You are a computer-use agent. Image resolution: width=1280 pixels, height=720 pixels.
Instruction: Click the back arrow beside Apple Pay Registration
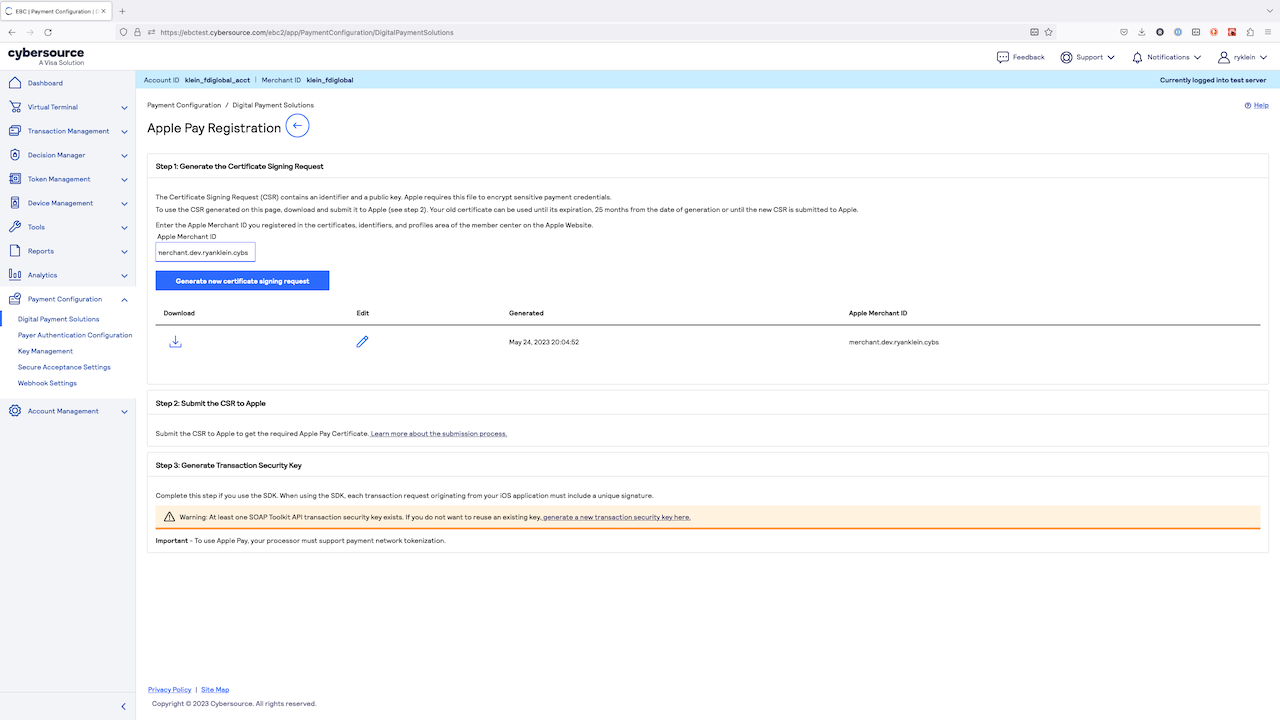click(x=297, y=126)
